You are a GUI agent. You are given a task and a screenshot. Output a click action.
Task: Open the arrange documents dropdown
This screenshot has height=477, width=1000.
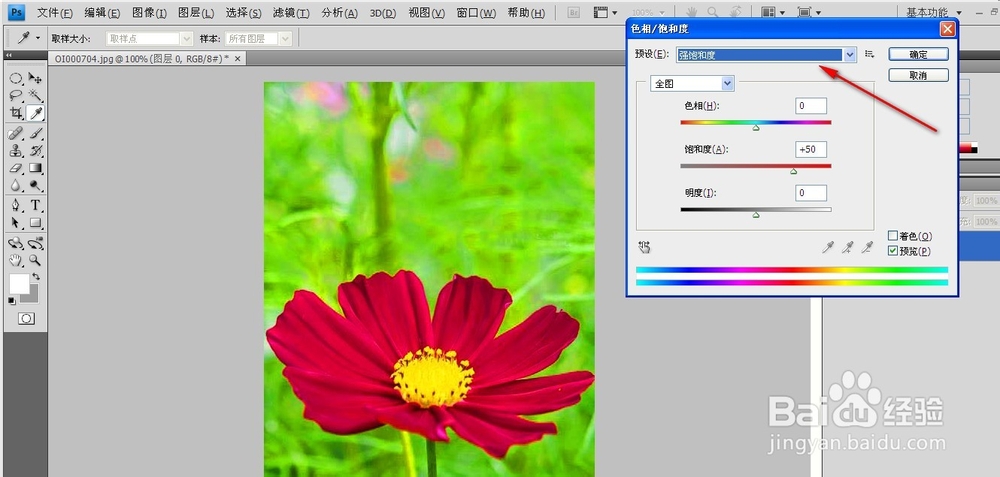point(773,12)
